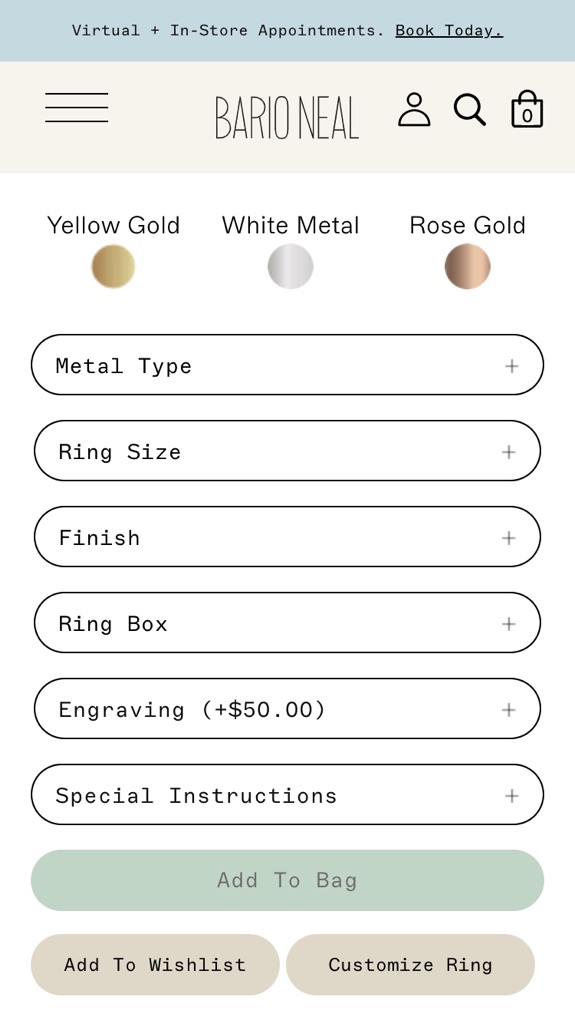This screenshot has height=1024, width=575.
Task: Click the plus icon on Ring Box
Action: 508,624
